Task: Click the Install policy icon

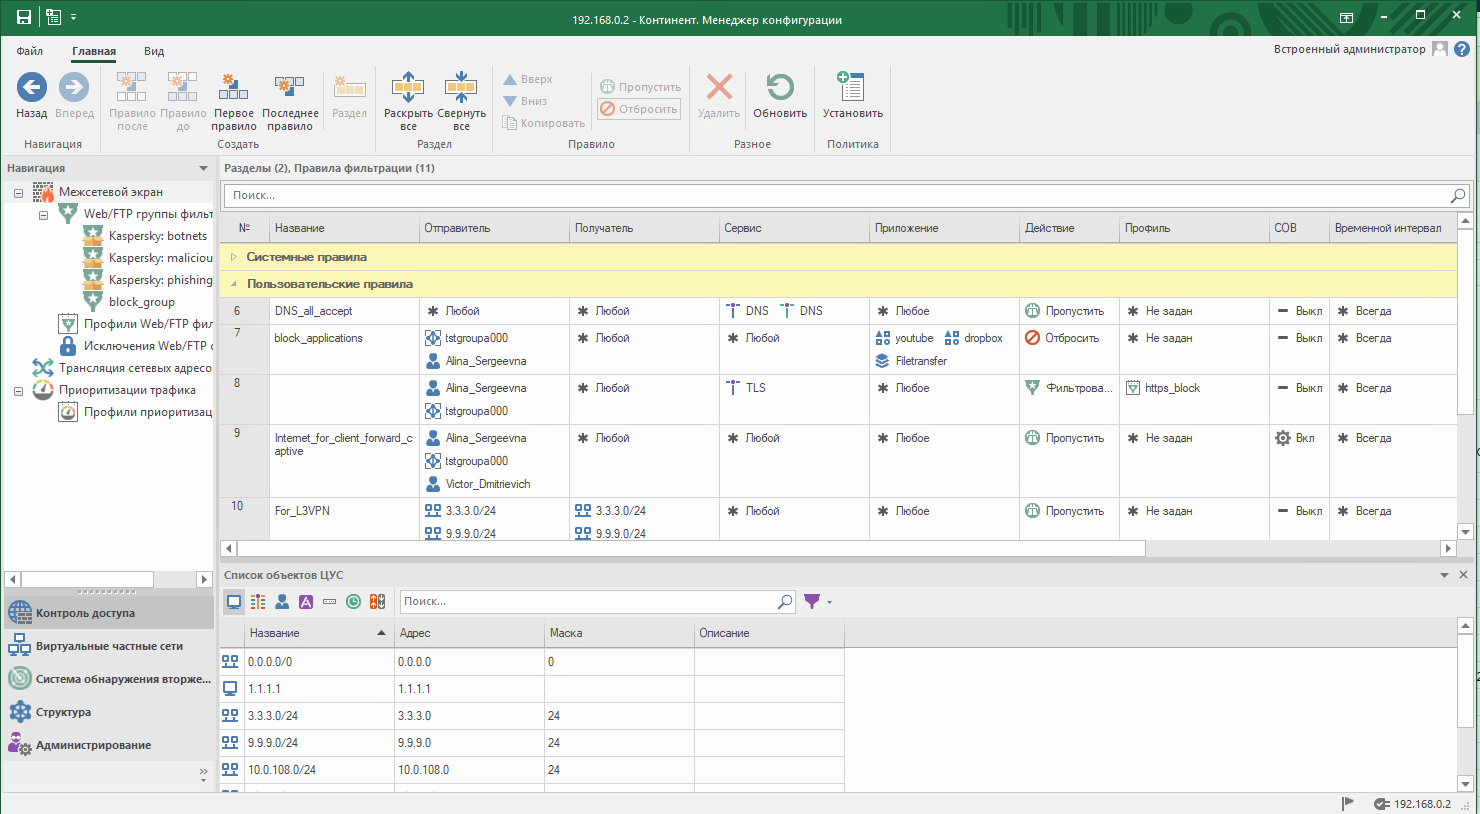Action: 852,88
